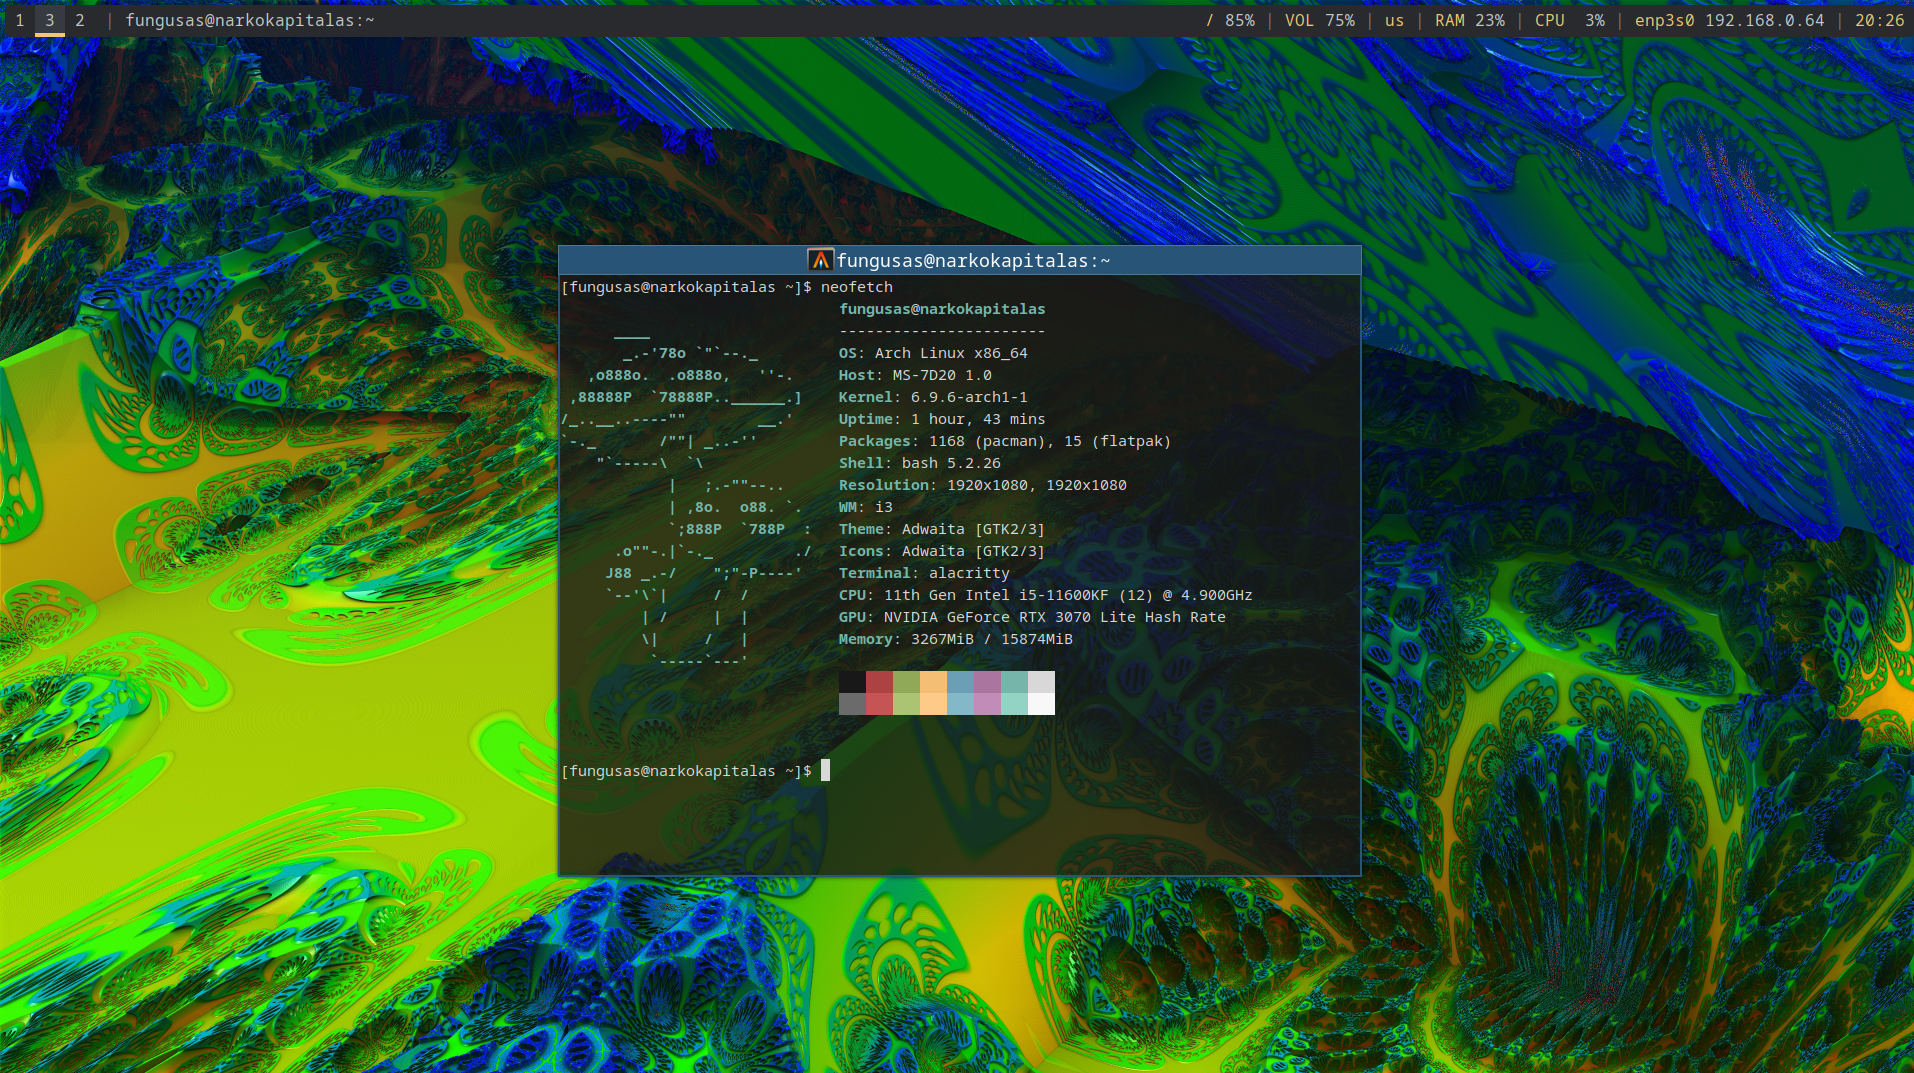
Task: Click the yellow swatch in top palette row
Action: click(x=933, y=681)
